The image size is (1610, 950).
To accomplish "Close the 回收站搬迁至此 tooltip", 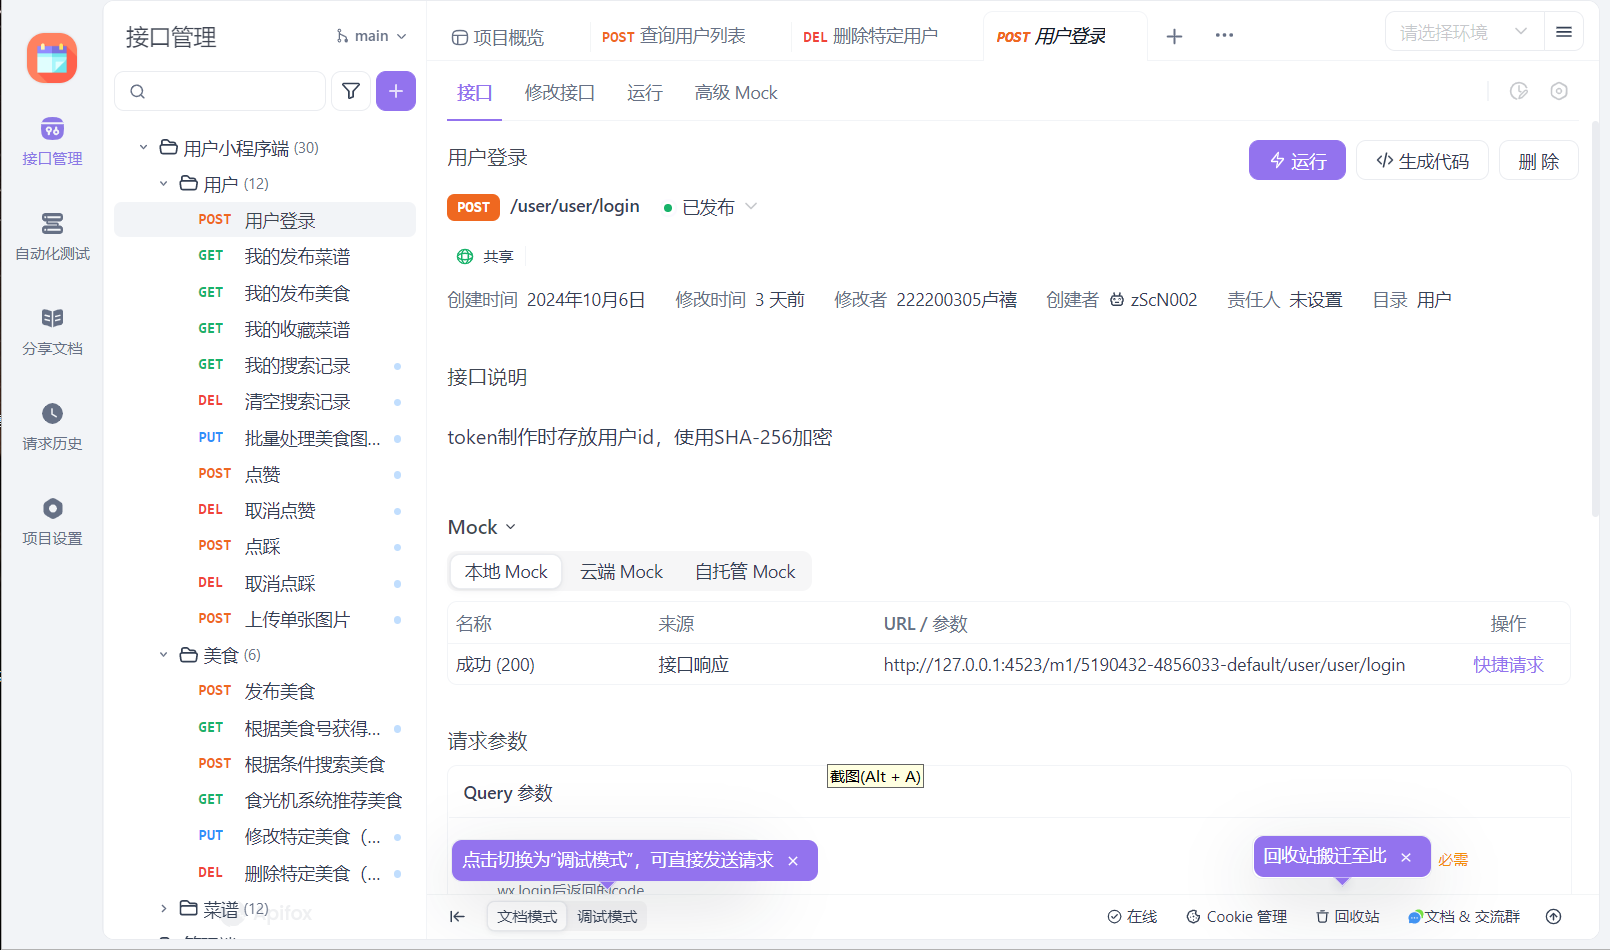I will click(x=1406, y=857).
